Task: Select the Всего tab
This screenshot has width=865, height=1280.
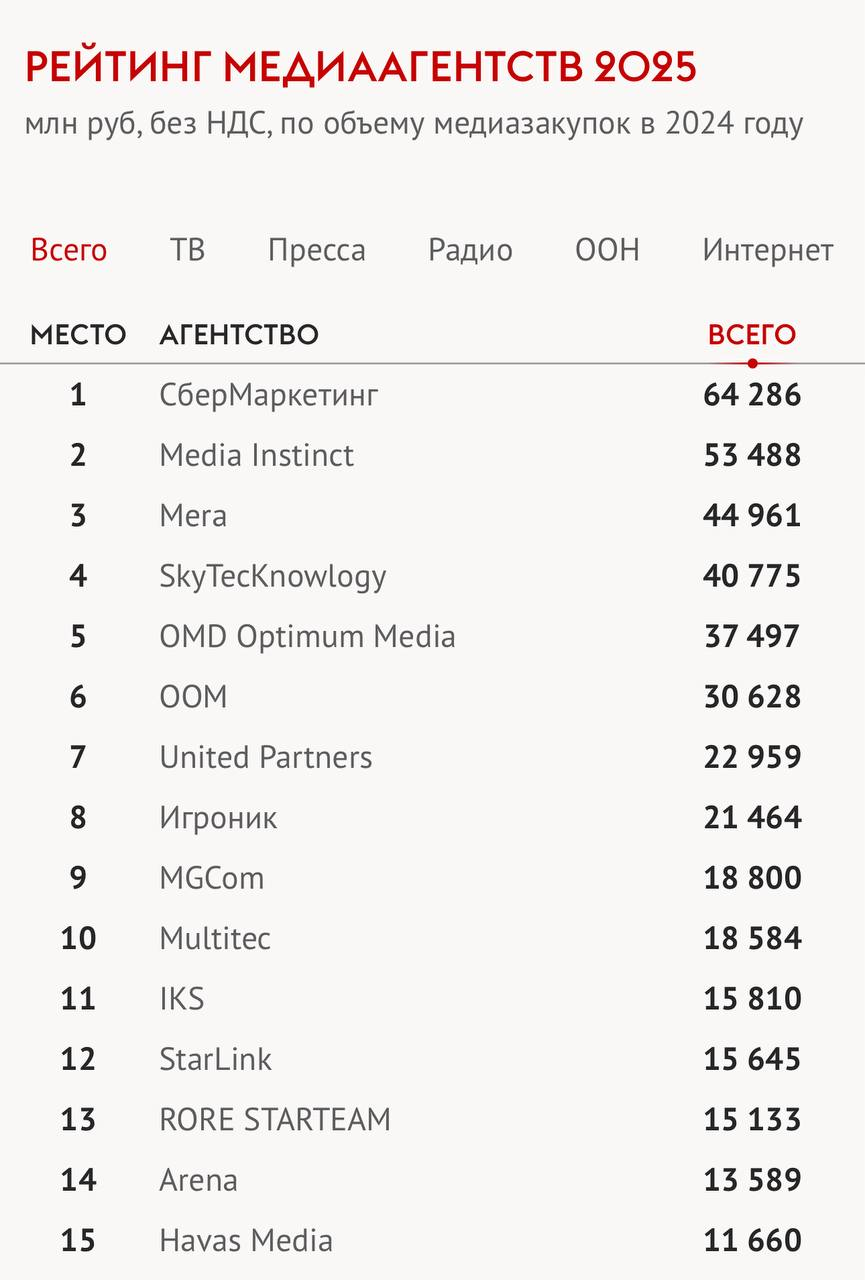Action: coord(69,250)
